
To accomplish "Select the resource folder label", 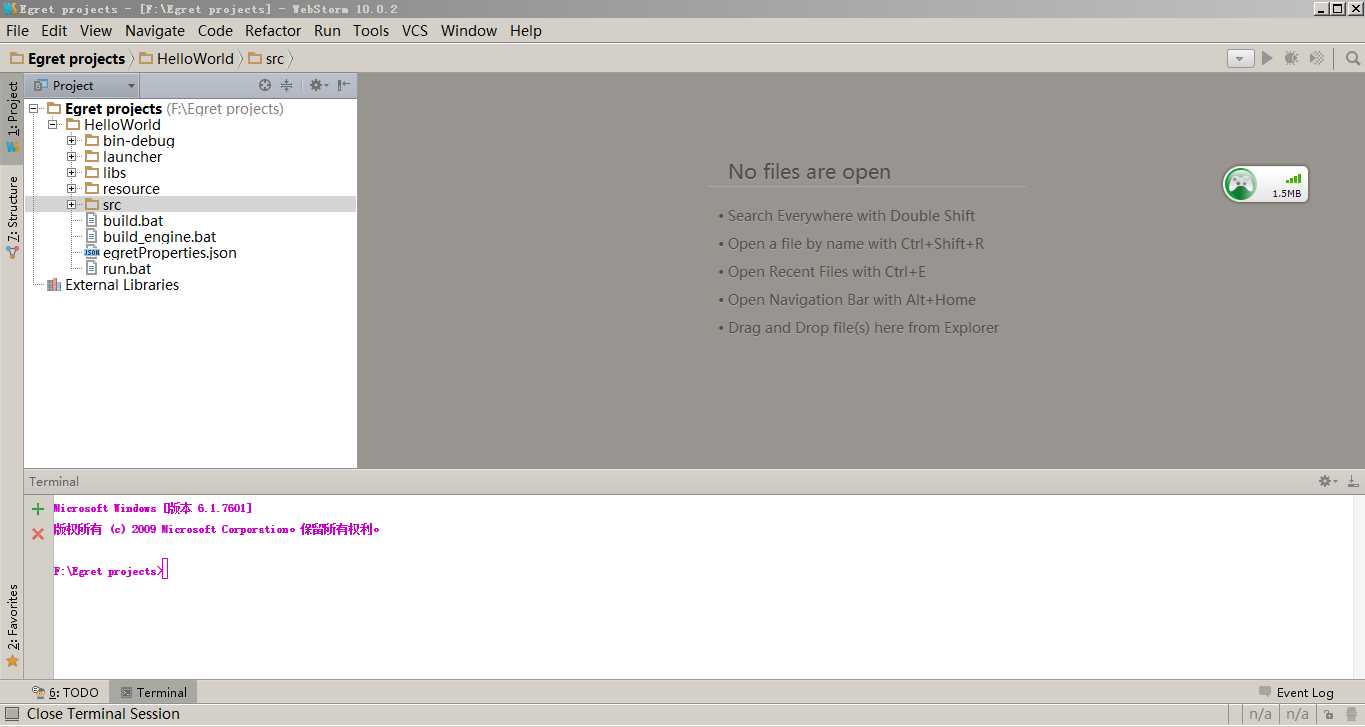I will click(131, 189).
